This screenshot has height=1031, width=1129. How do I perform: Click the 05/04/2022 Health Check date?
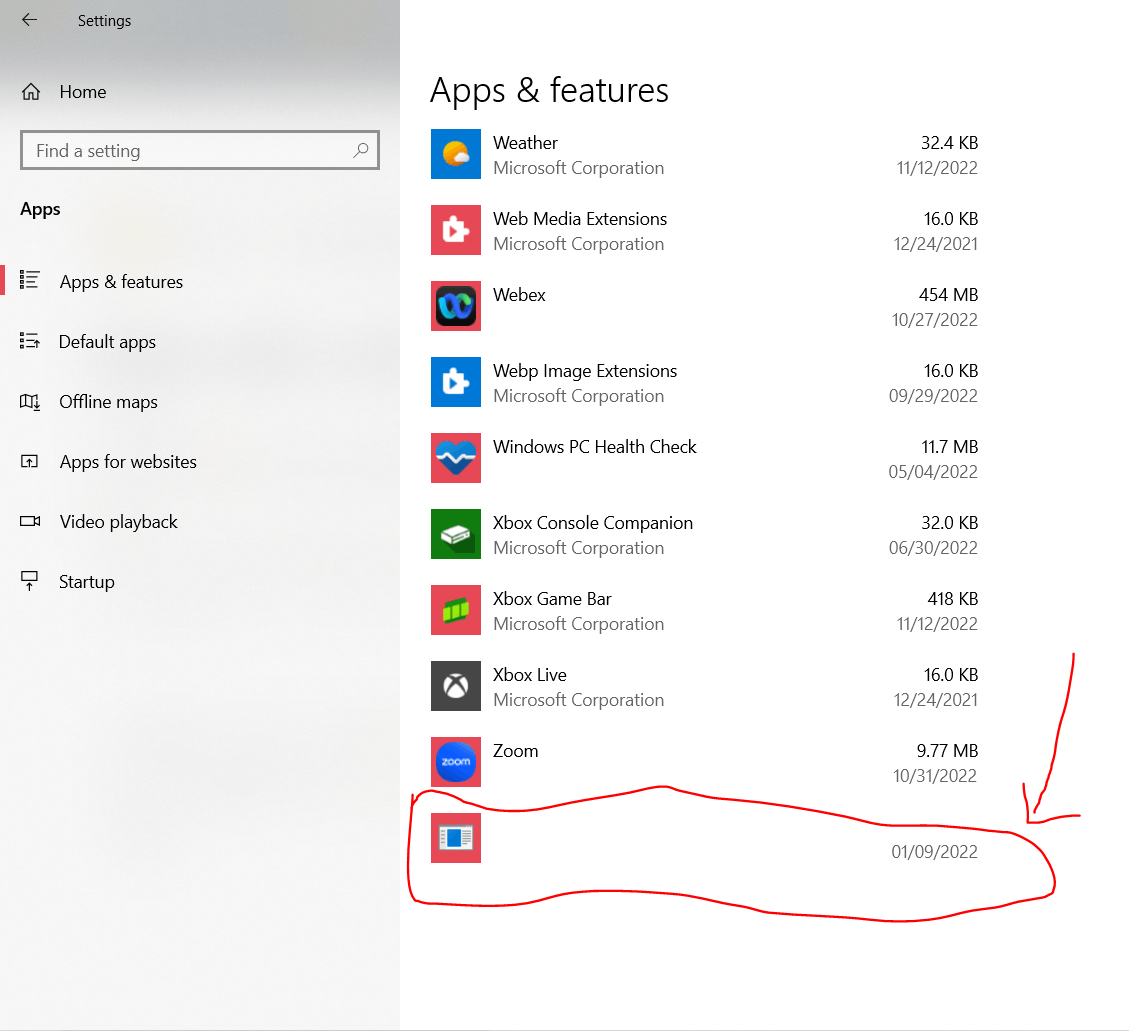tap(933, 472)
